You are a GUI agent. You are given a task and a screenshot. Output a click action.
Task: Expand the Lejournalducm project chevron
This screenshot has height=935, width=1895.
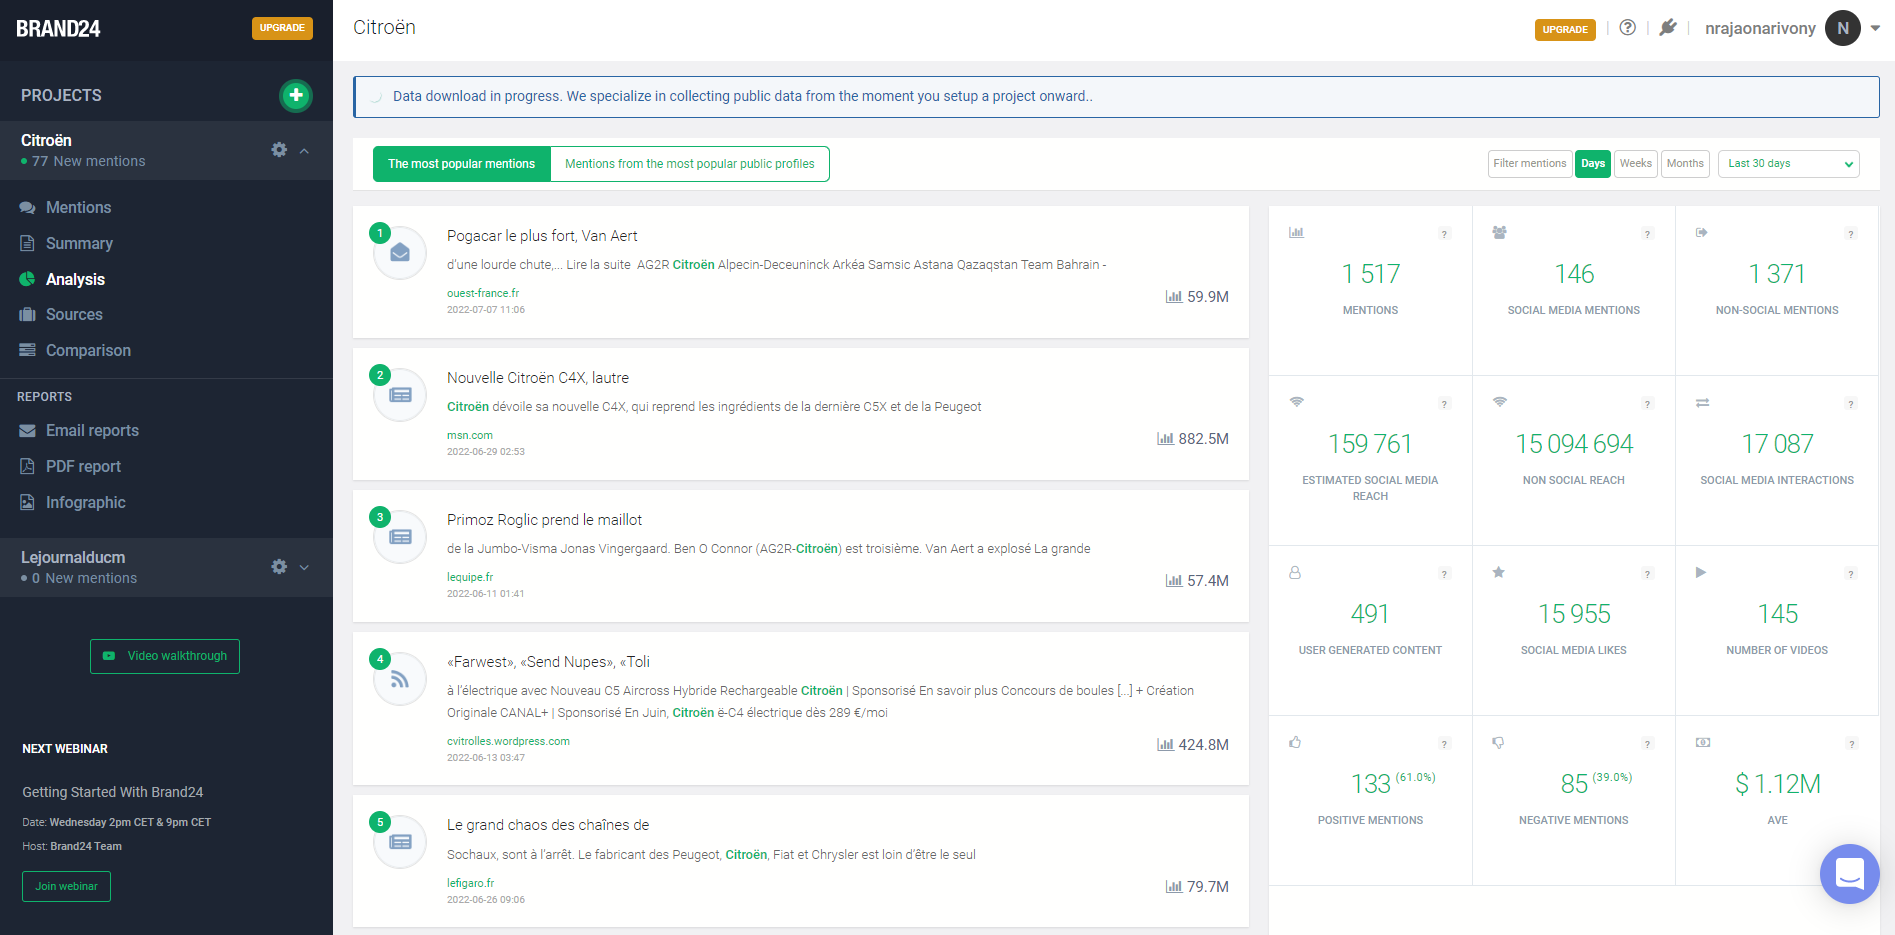pos(304,568)
